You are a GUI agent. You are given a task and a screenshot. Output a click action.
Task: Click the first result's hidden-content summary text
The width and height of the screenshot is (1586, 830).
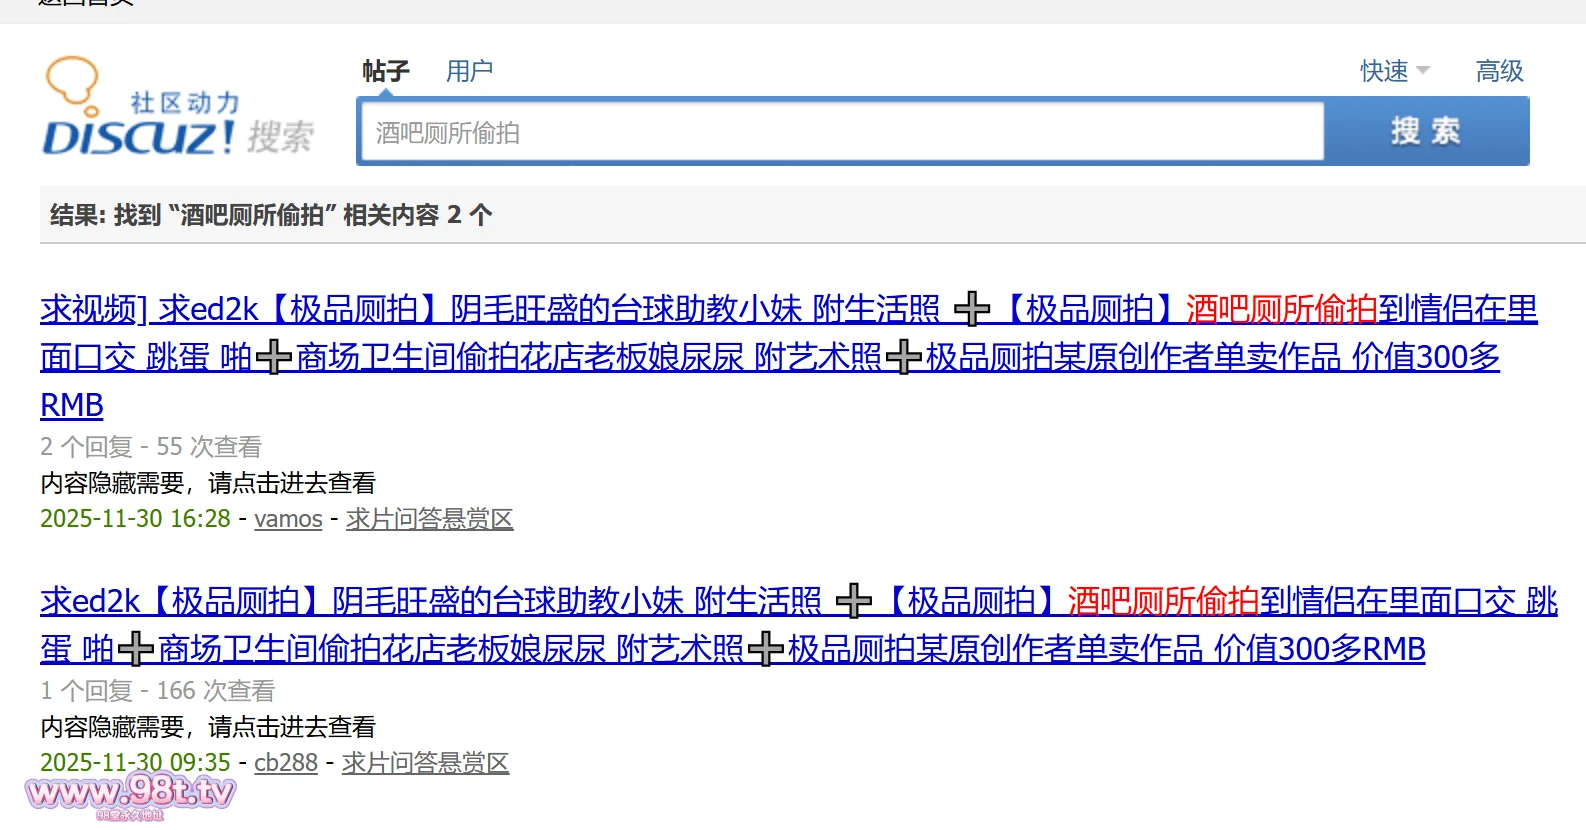coord(208,483)
